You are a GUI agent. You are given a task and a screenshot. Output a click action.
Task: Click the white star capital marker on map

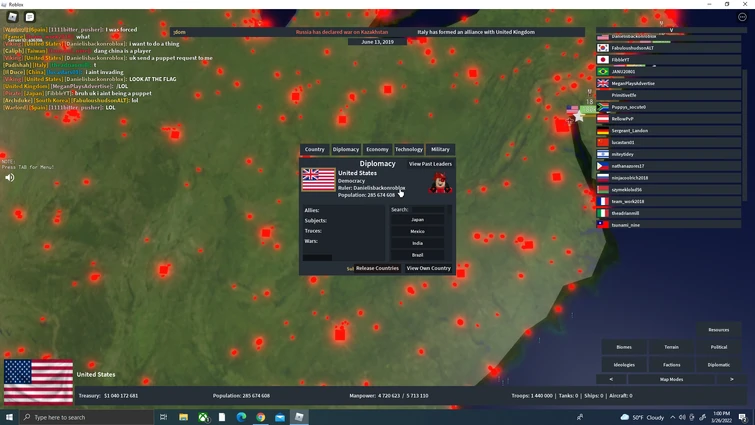(578, 117)
